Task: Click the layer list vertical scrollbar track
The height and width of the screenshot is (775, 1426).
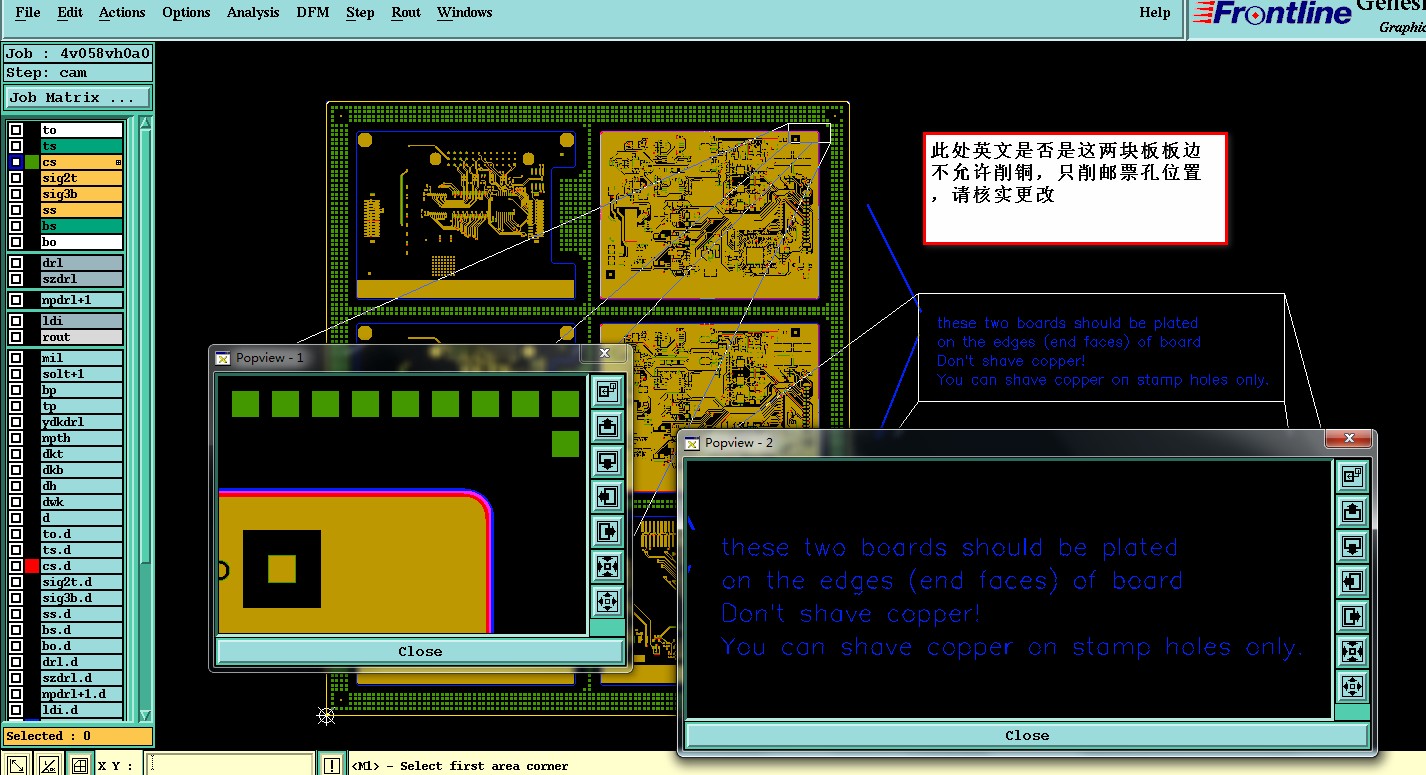Action: [x=146, y=420]
